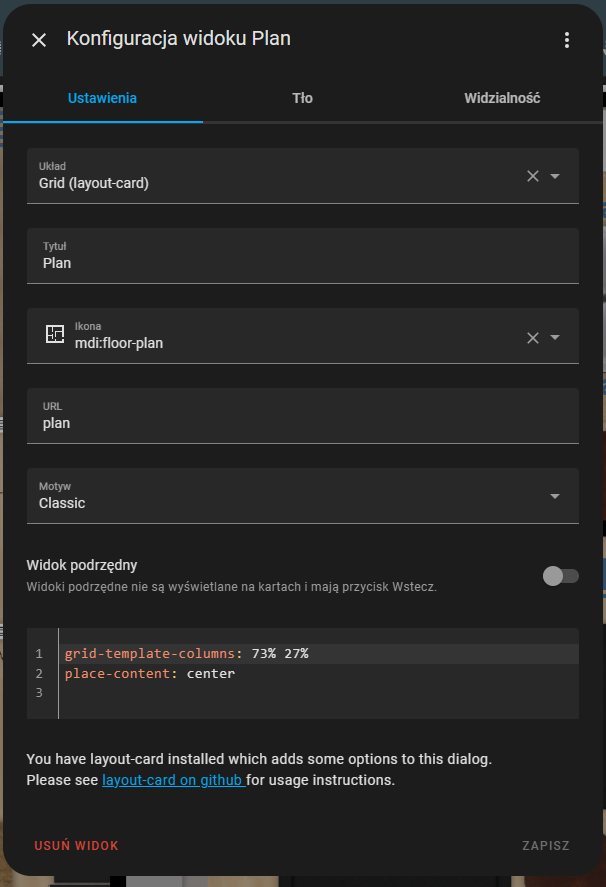Switch to the Widzialność tab

(502, 98)
